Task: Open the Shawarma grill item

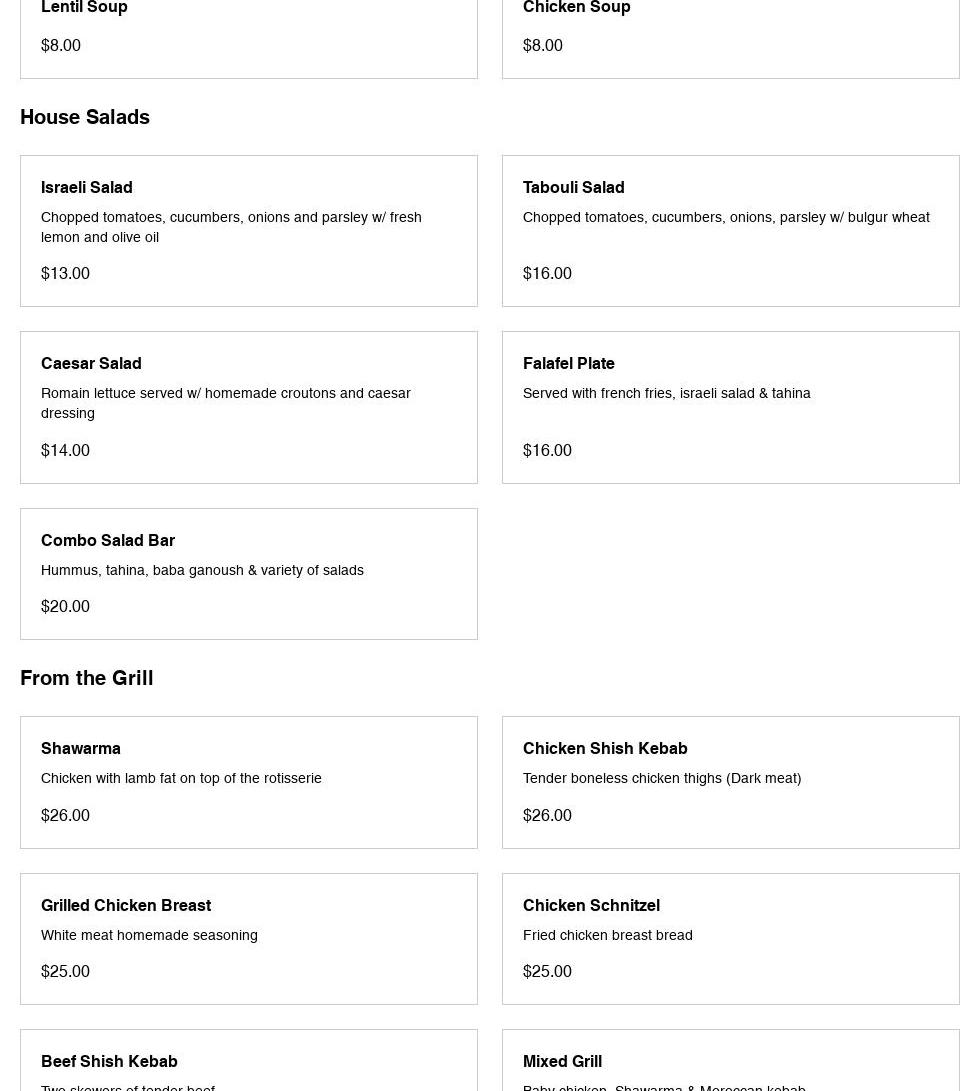Action: [x=81, y=748]
